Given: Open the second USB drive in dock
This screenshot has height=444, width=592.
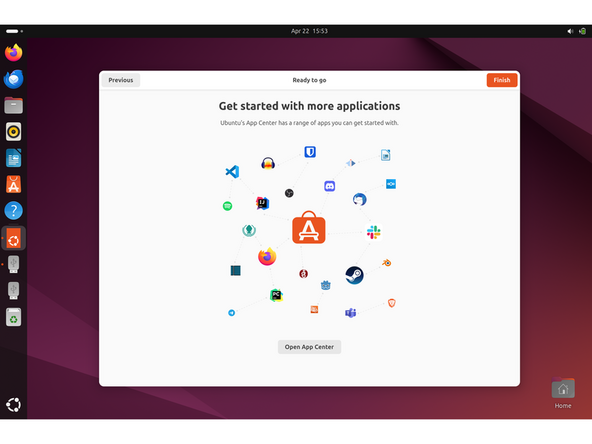Looking at the screenshot, I should 14,290.
